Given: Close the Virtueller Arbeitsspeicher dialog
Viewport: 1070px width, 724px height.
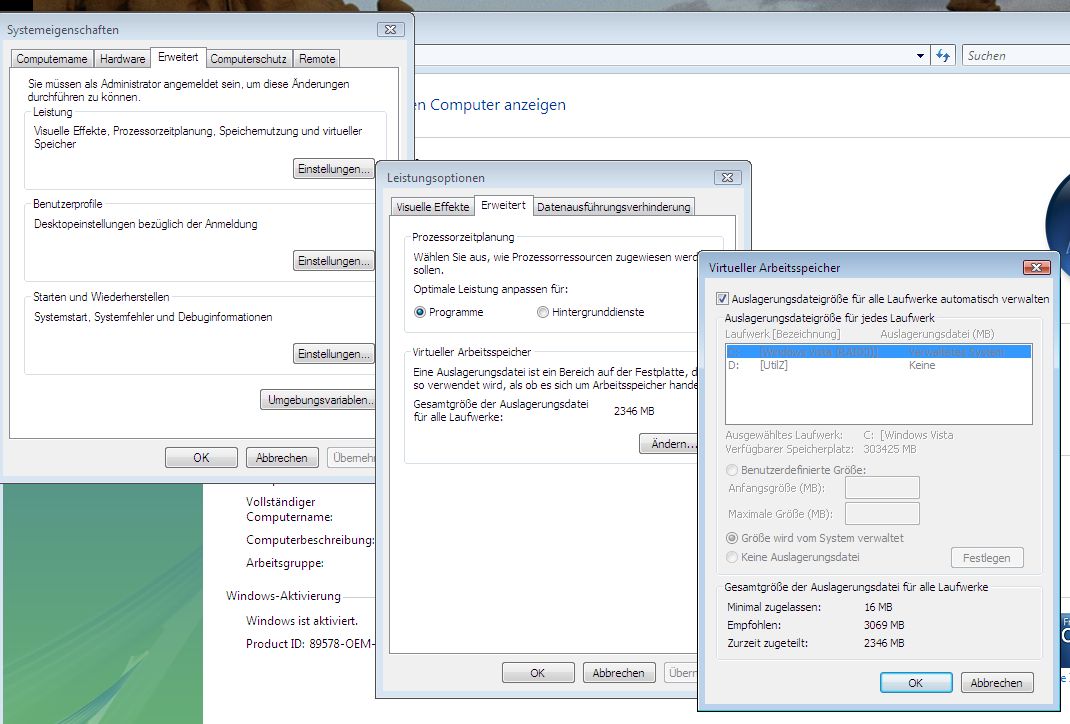Looking at the screenshot, I should [x=1035, y=267].
